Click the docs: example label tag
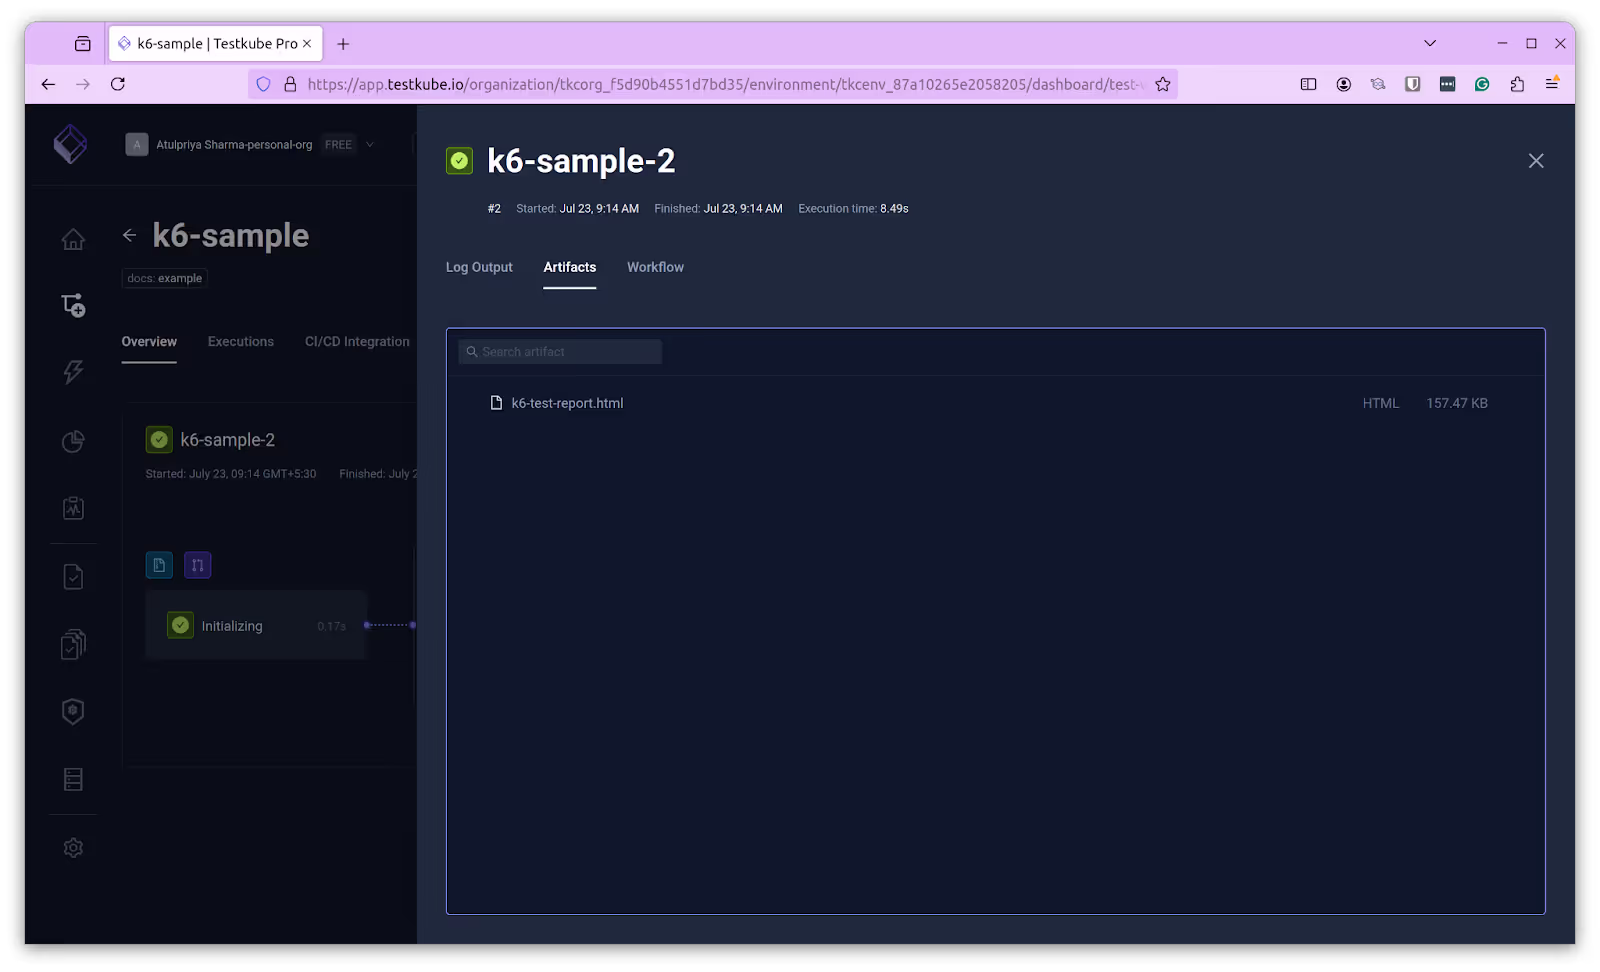Screen dimensions: 1600x972 (x=165, y=278)
